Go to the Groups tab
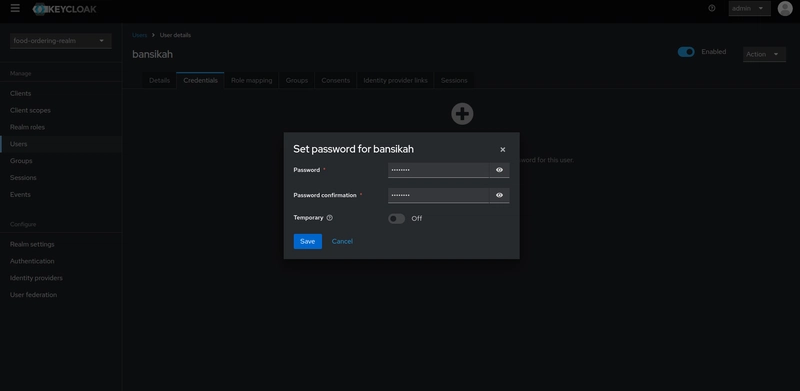Screen dimensions: 800x391 tap(297, 81)
